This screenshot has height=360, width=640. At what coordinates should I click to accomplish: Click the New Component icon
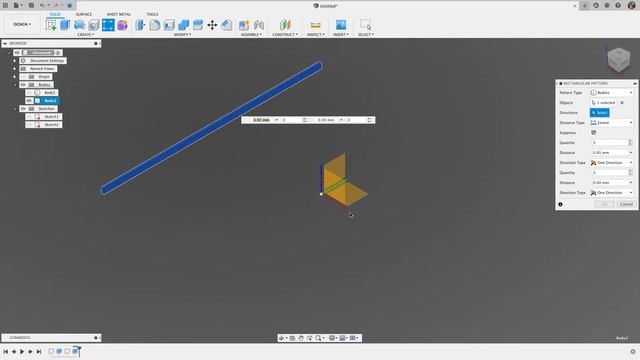(x=244, y=25)
